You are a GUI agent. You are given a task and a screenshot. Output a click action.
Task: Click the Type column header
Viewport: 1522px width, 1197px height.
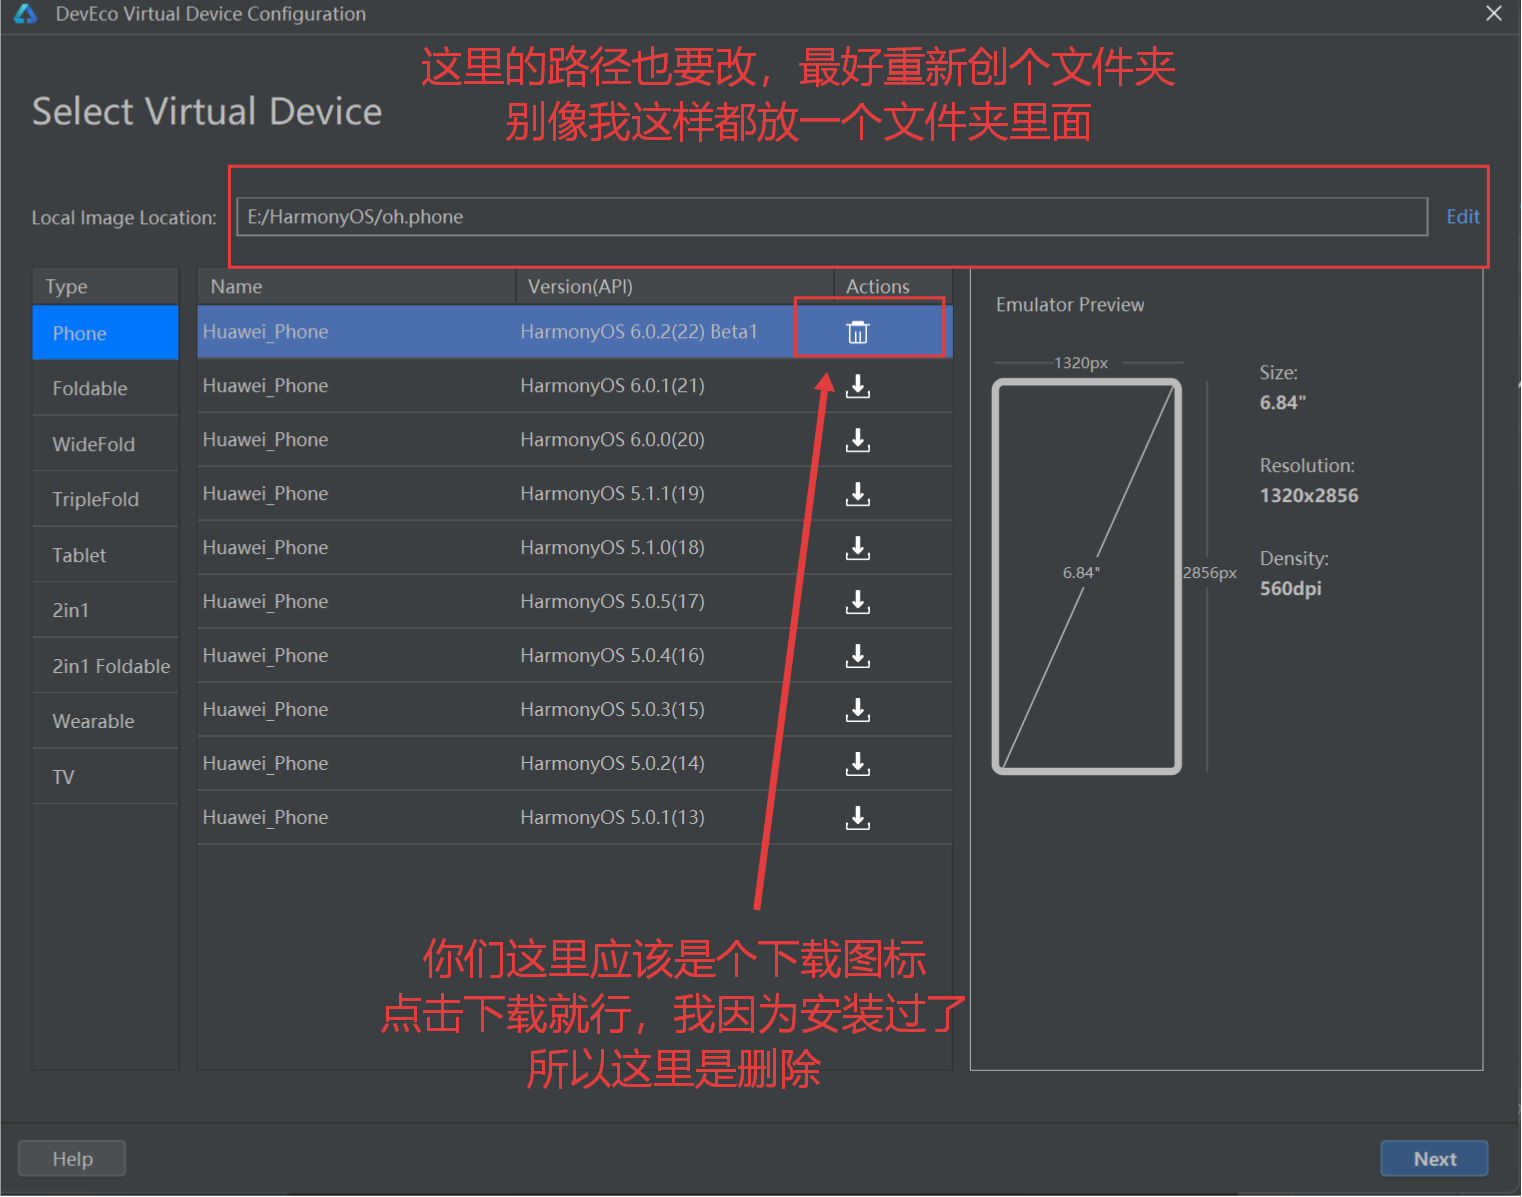pyautogui.click(x=105, y=287)
